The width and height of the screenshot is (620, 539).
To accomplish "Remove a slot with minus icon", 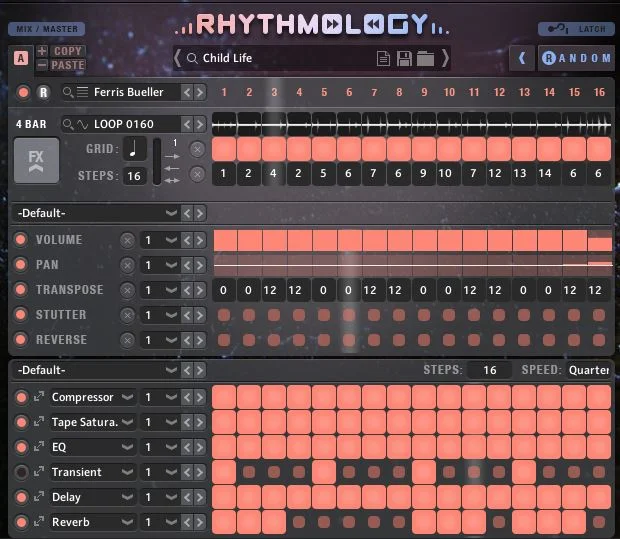I will click(x=42, y=64).
